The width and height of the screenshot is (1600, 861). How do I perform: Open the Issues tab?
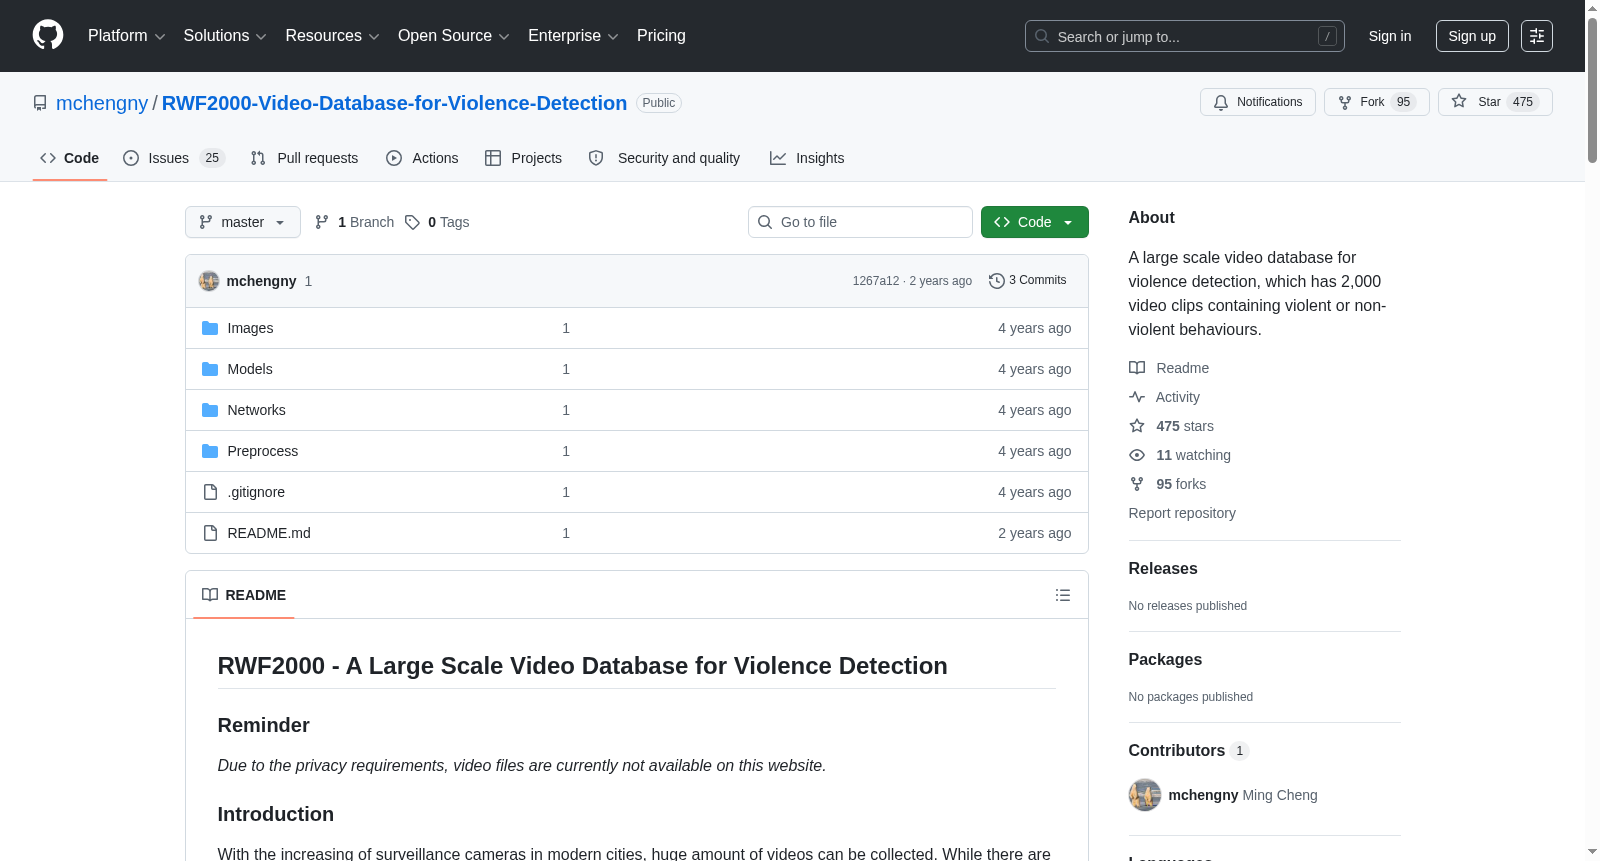(174, 158)
